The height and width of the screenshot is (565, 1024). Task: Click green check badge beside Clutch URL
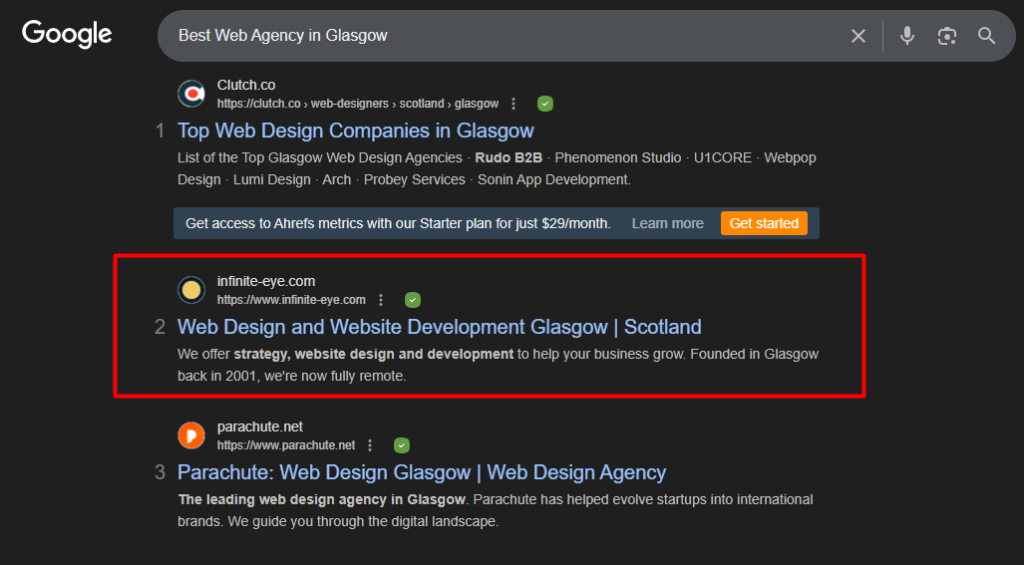click(x=545, y=104)
